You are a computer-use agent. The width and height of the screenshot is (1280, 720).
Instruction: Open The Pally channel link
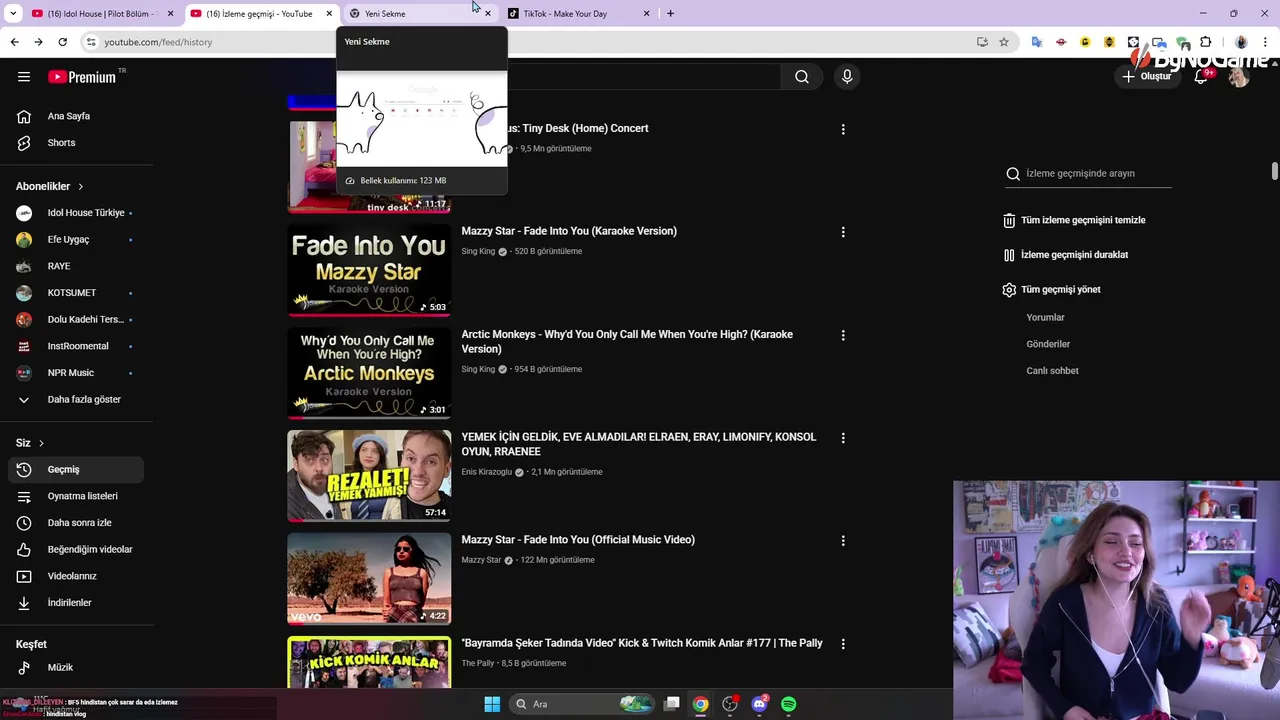coord(478,663)
